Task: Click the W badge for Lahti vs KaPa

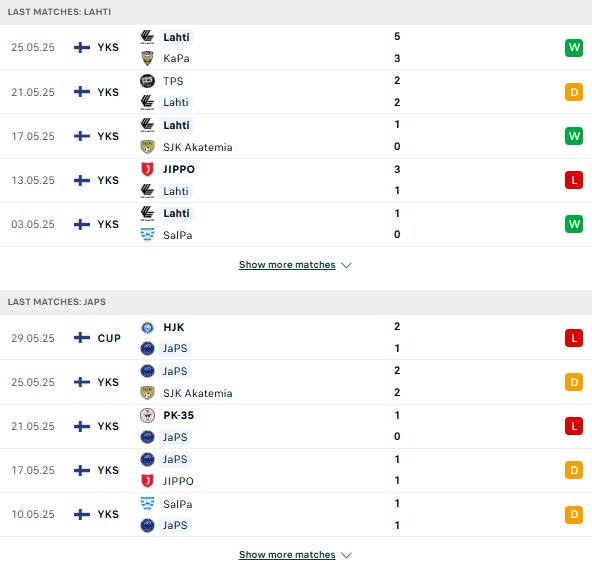Action: pyautogui.click(x=574, y=48)
